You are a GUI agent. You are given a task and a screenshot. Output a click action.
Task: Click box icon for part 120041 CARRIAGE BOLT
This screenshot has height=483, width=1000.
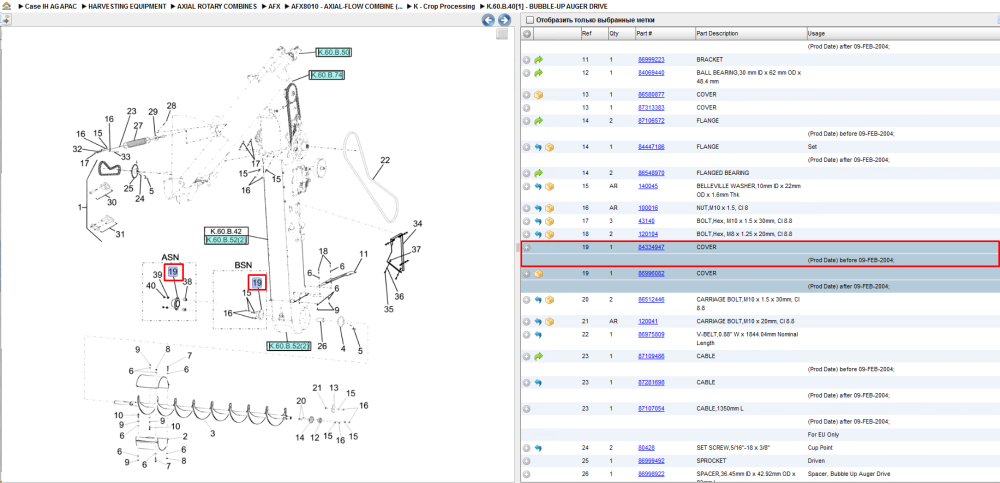[549, 322]
